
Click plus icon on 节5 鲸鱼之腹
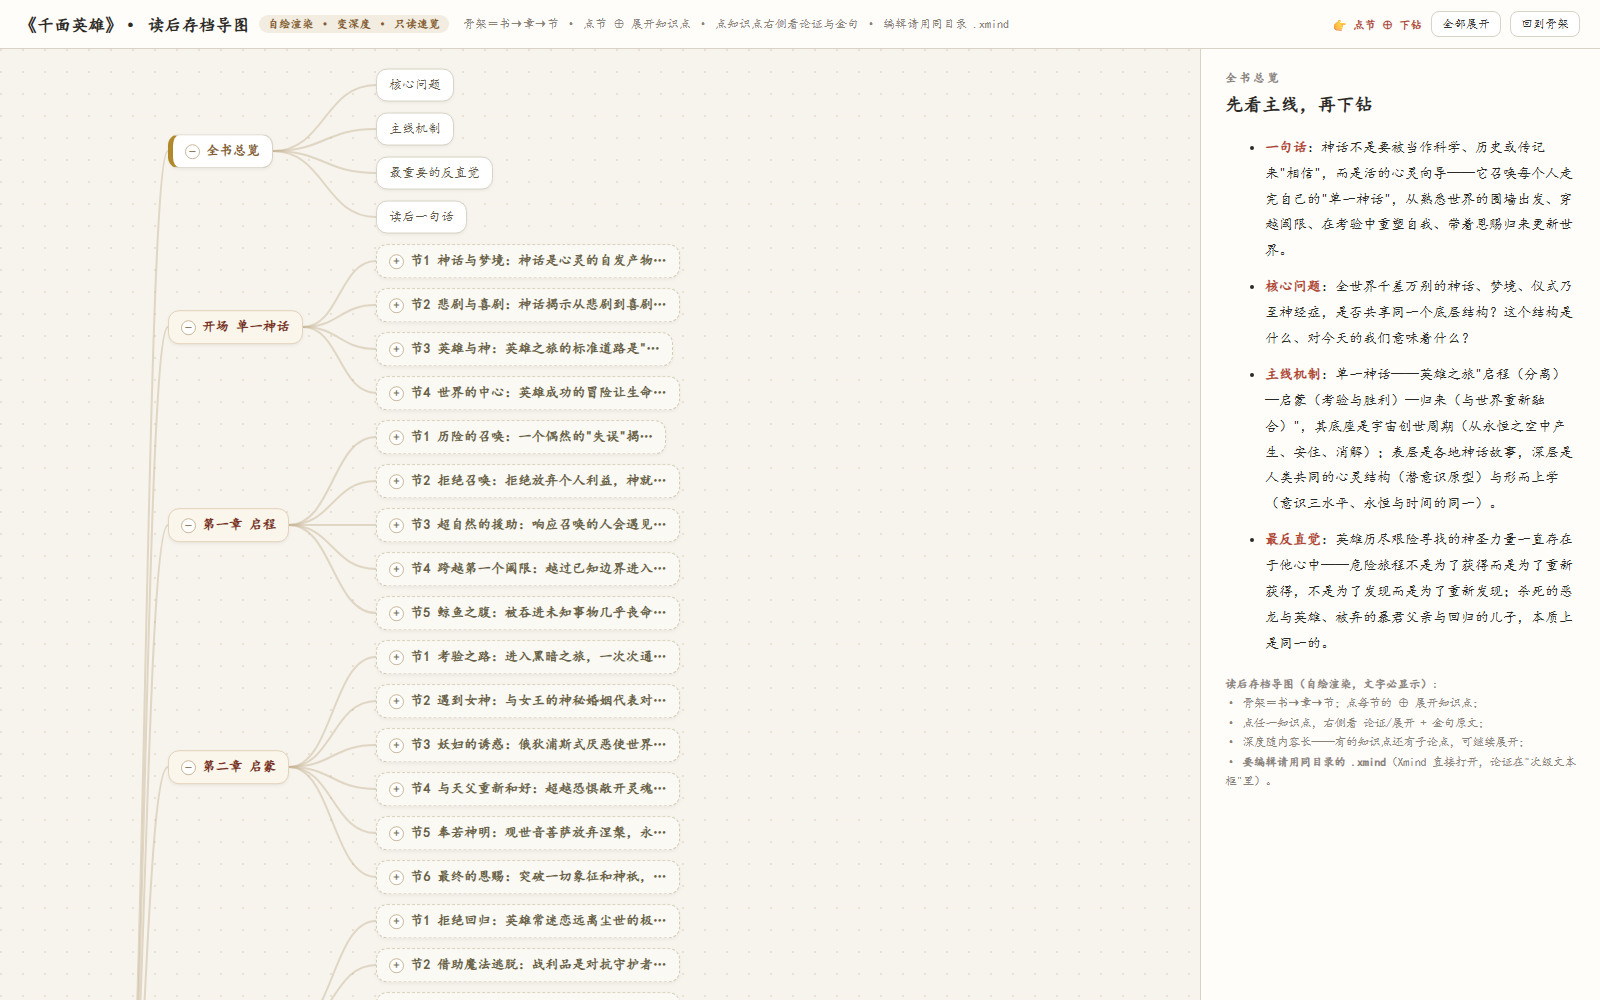coord(396,613)
